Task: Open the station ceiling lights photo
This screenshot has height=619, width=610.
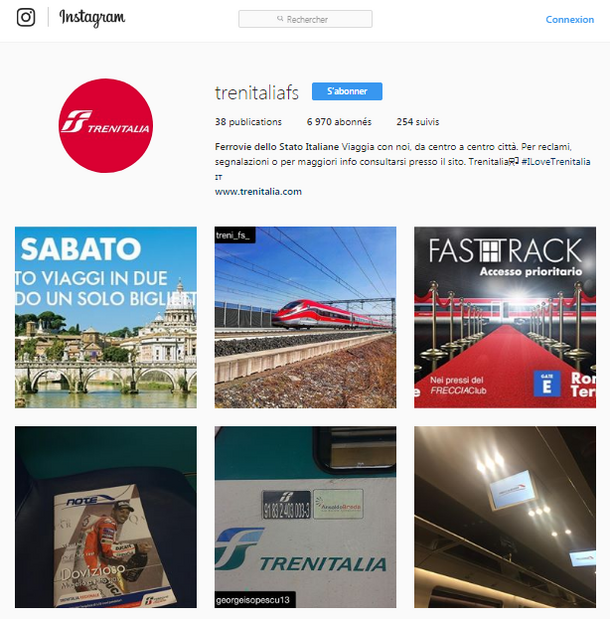Action: point(505,517)
